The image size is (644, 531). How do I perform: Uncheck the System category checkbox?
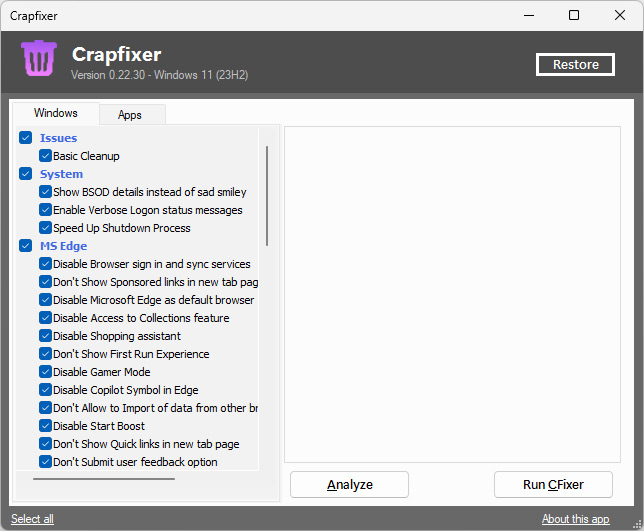pyautogui.click(x=25, y=174)
